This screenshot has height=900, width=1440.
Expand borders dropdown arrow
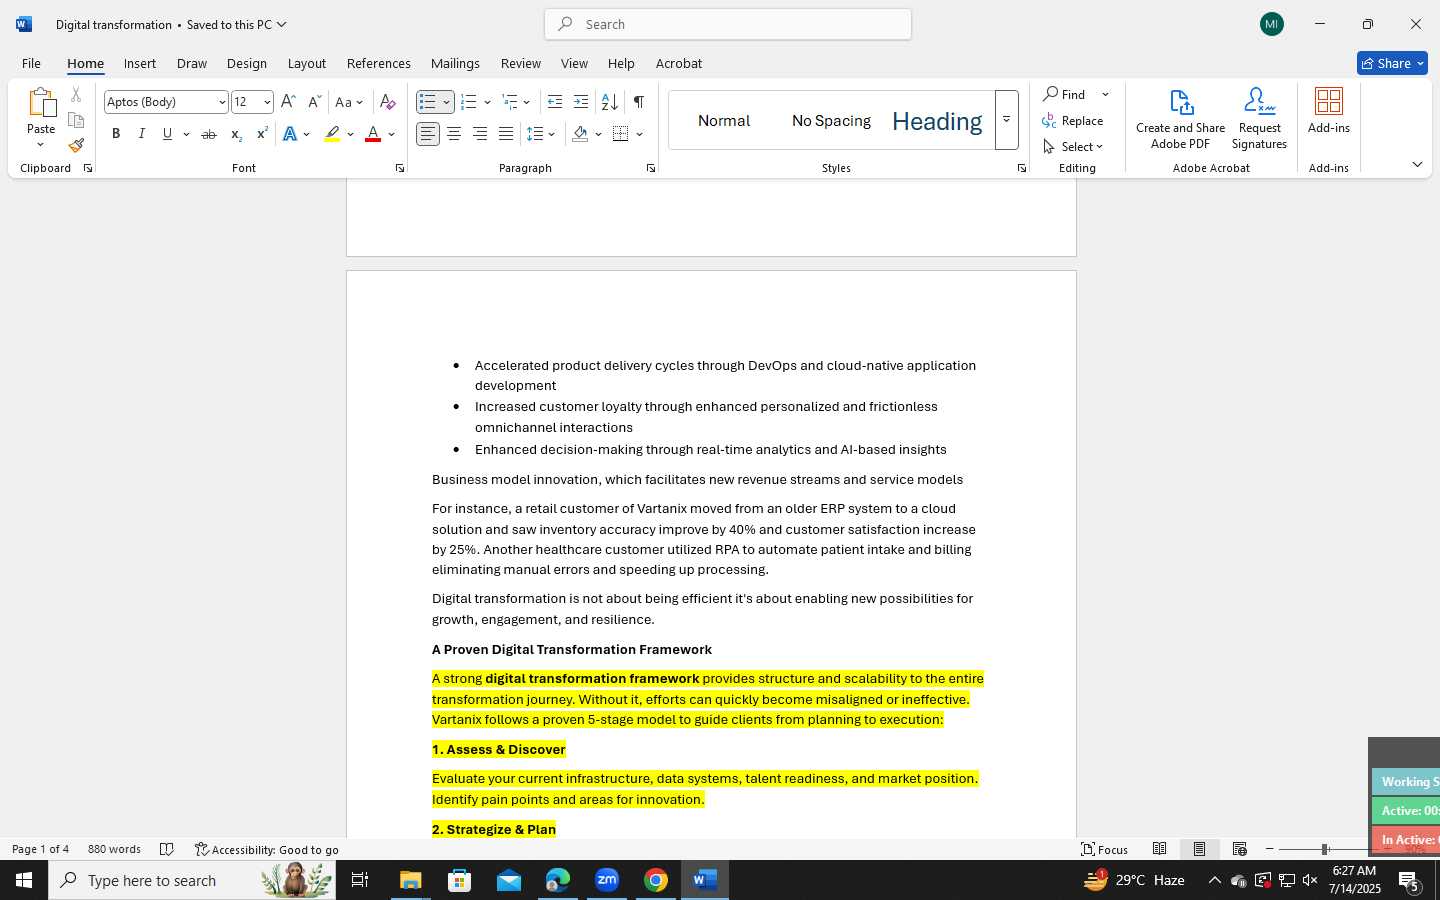[x=639, y=134]
